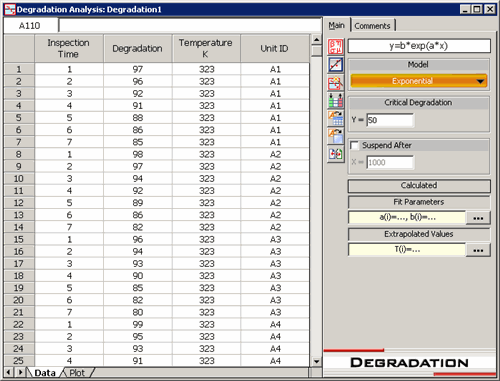Image resolution: width=500 pixels, height=381 pixels.
Task: Open the Exponential model dropdown
Action: pos(419,81)
